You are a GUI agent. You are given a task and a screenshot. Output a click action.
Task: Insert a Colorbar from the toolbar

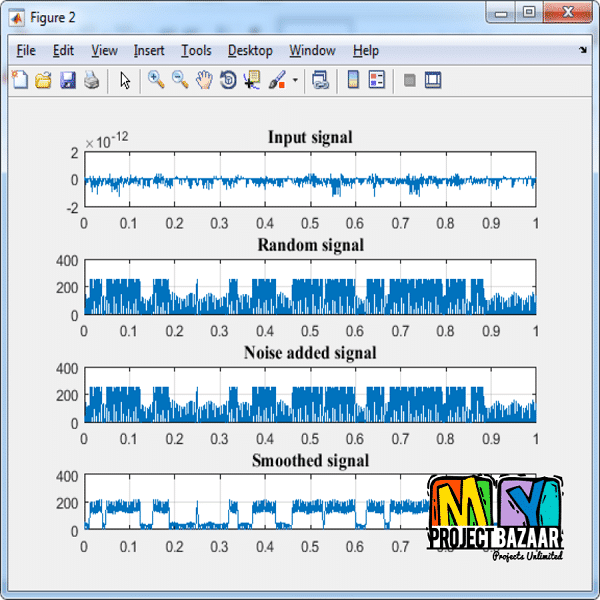coord(353,80)
